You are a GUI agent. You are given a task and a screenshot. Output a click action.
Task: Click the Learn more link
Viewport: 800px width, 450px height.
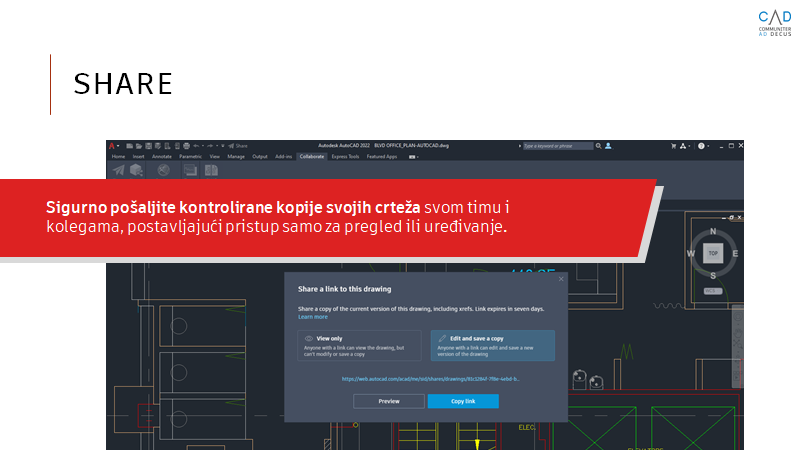(313, 317)
